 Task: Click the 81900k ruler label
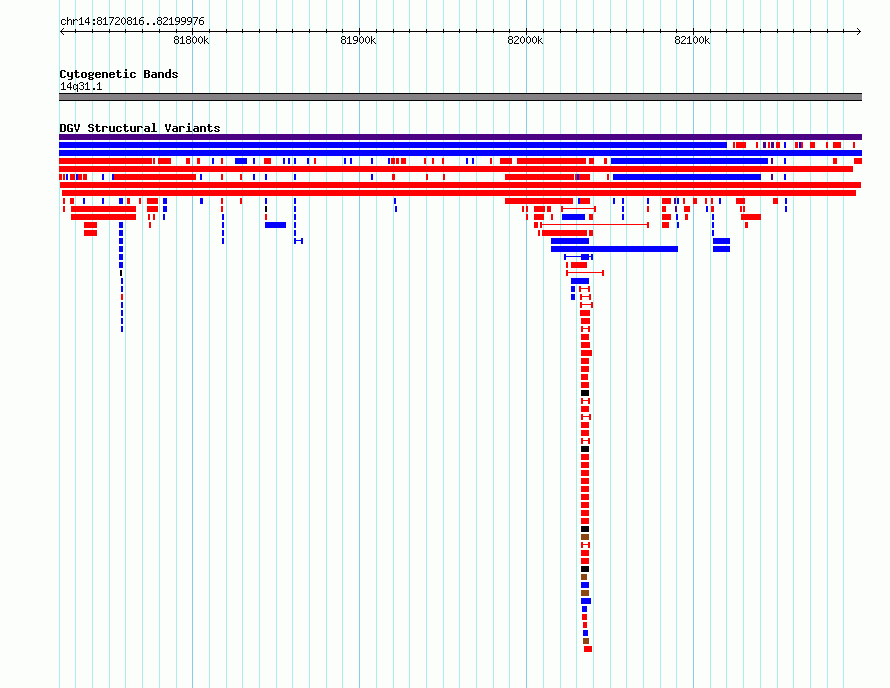(358, 40)
